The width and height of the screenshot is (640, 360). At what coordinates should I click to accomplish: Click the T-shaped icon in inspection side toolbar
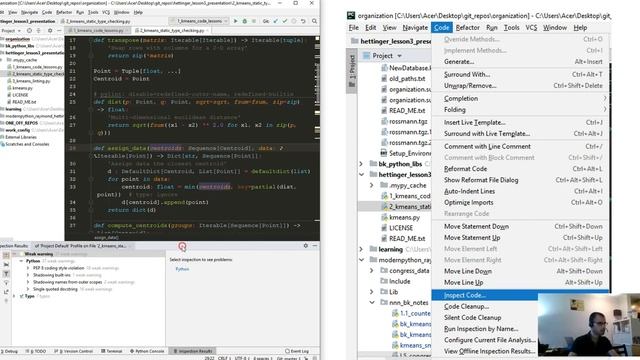click(x=6, y=274)
